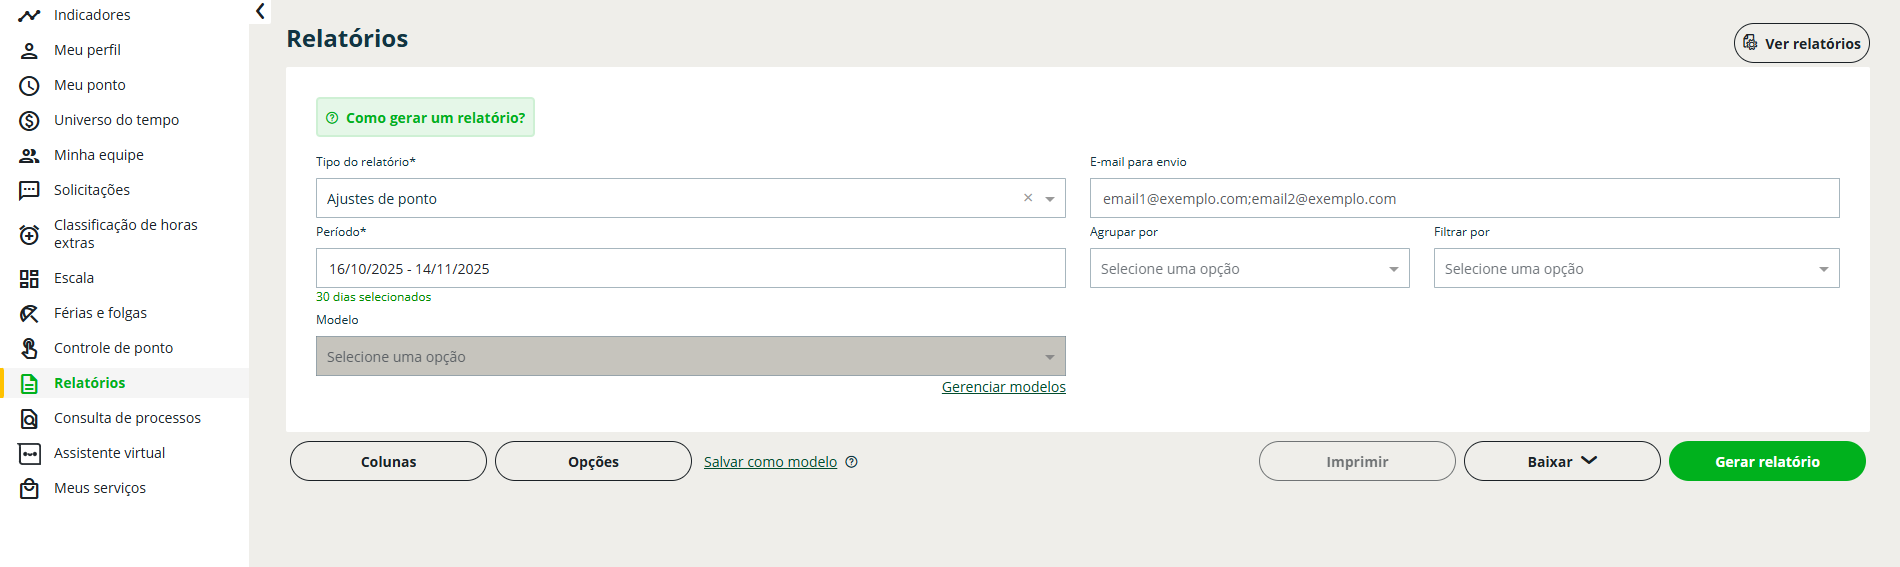Click the Indicadores chart icon in sidebar
The height and width of the screenshot is (567, 1900).
coord(29,15)
